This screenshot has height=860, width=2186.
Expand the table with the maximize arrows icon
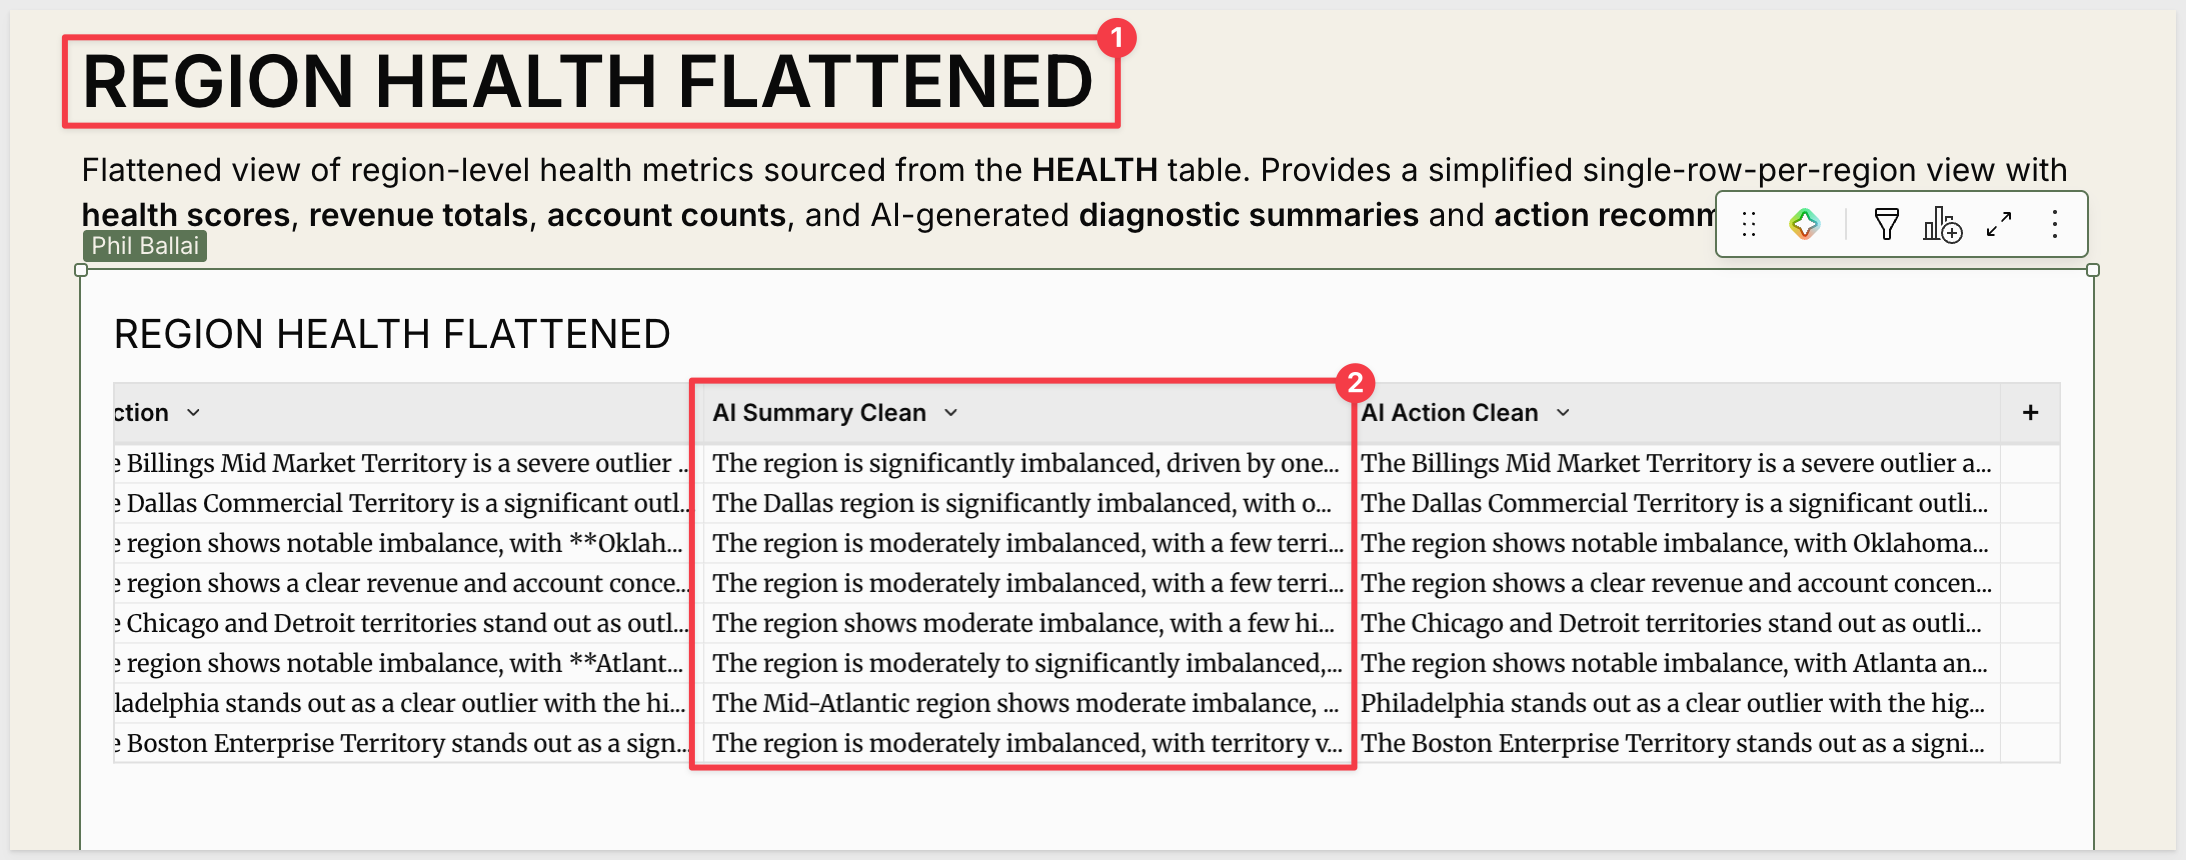point(1999,224)
